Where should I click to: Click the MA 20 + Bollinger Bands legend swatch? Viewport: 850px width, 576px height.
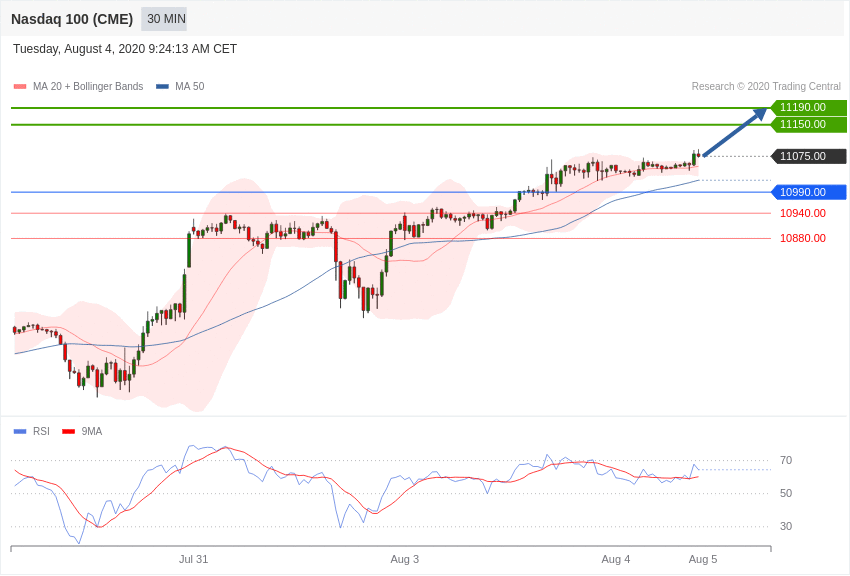click(x=20, y=87)
